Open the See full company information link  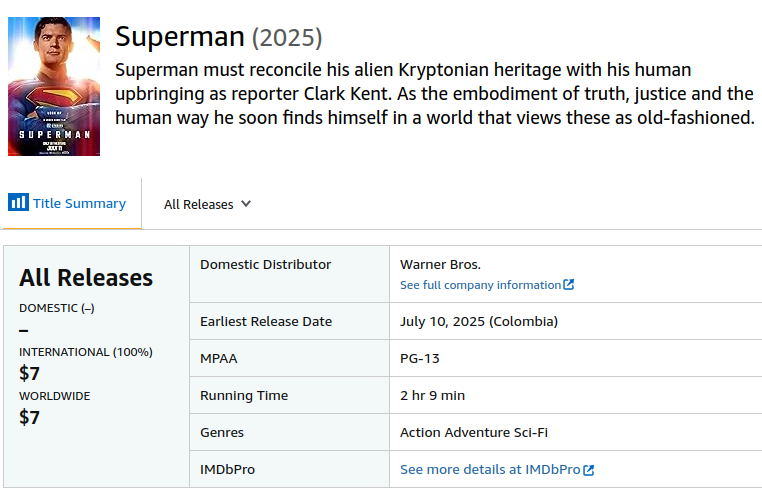point(480,285)
